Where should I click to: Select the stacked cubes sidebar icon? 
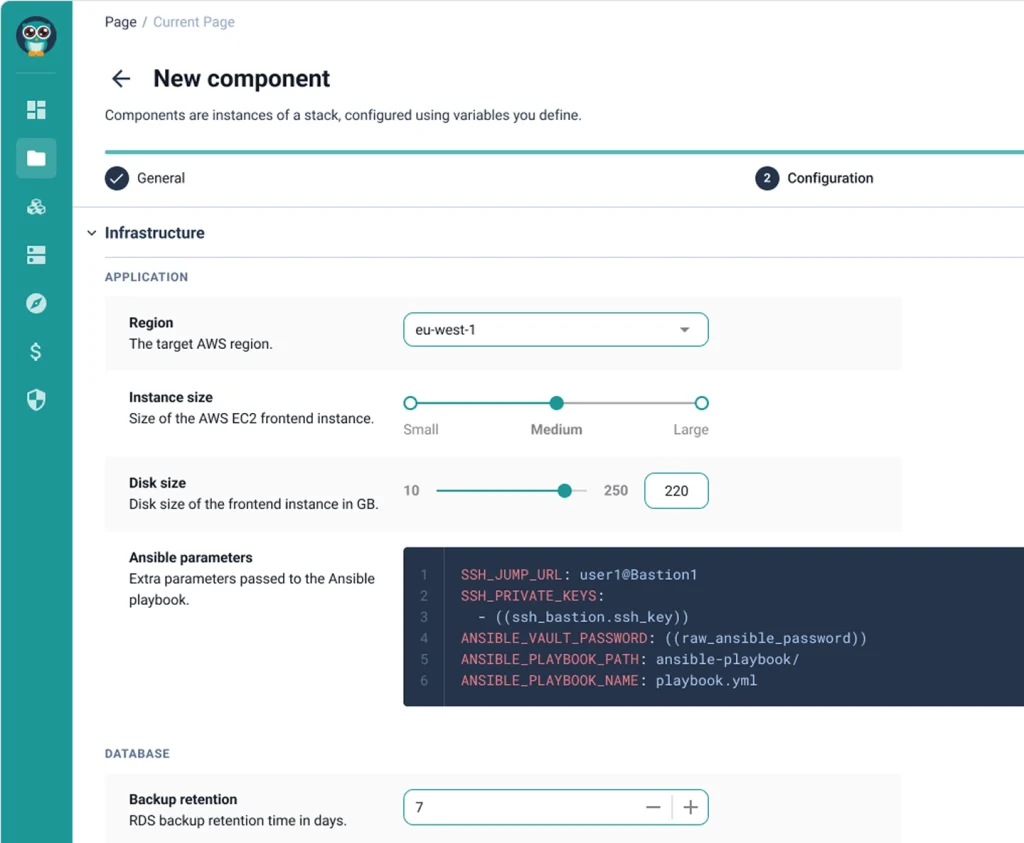coord(36,207)
